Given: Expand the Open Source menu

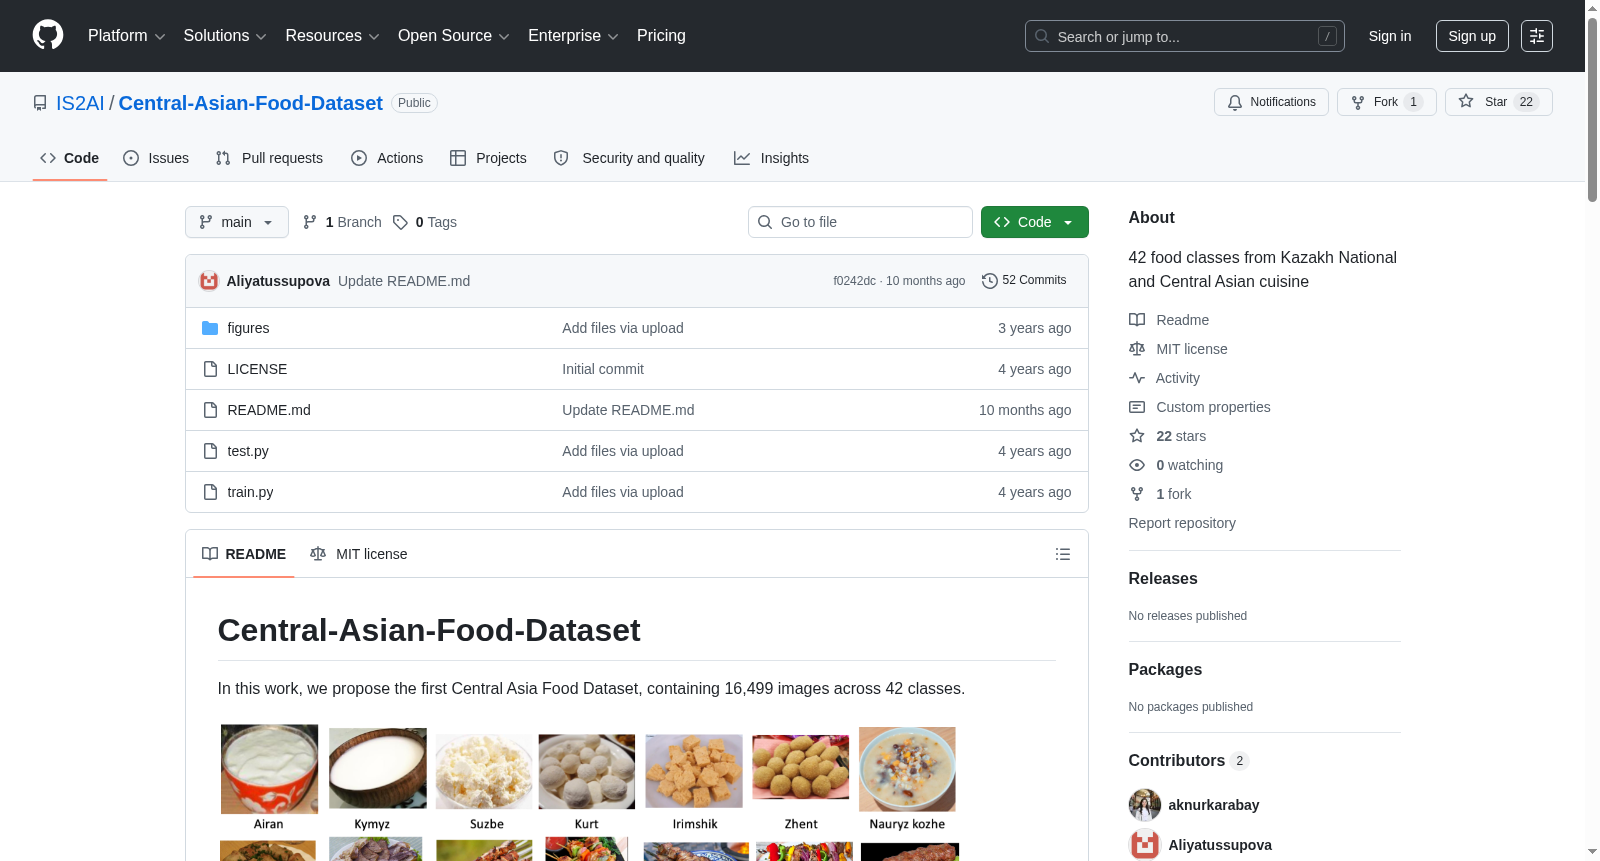Looking at the screenshot, I should 453,36.
